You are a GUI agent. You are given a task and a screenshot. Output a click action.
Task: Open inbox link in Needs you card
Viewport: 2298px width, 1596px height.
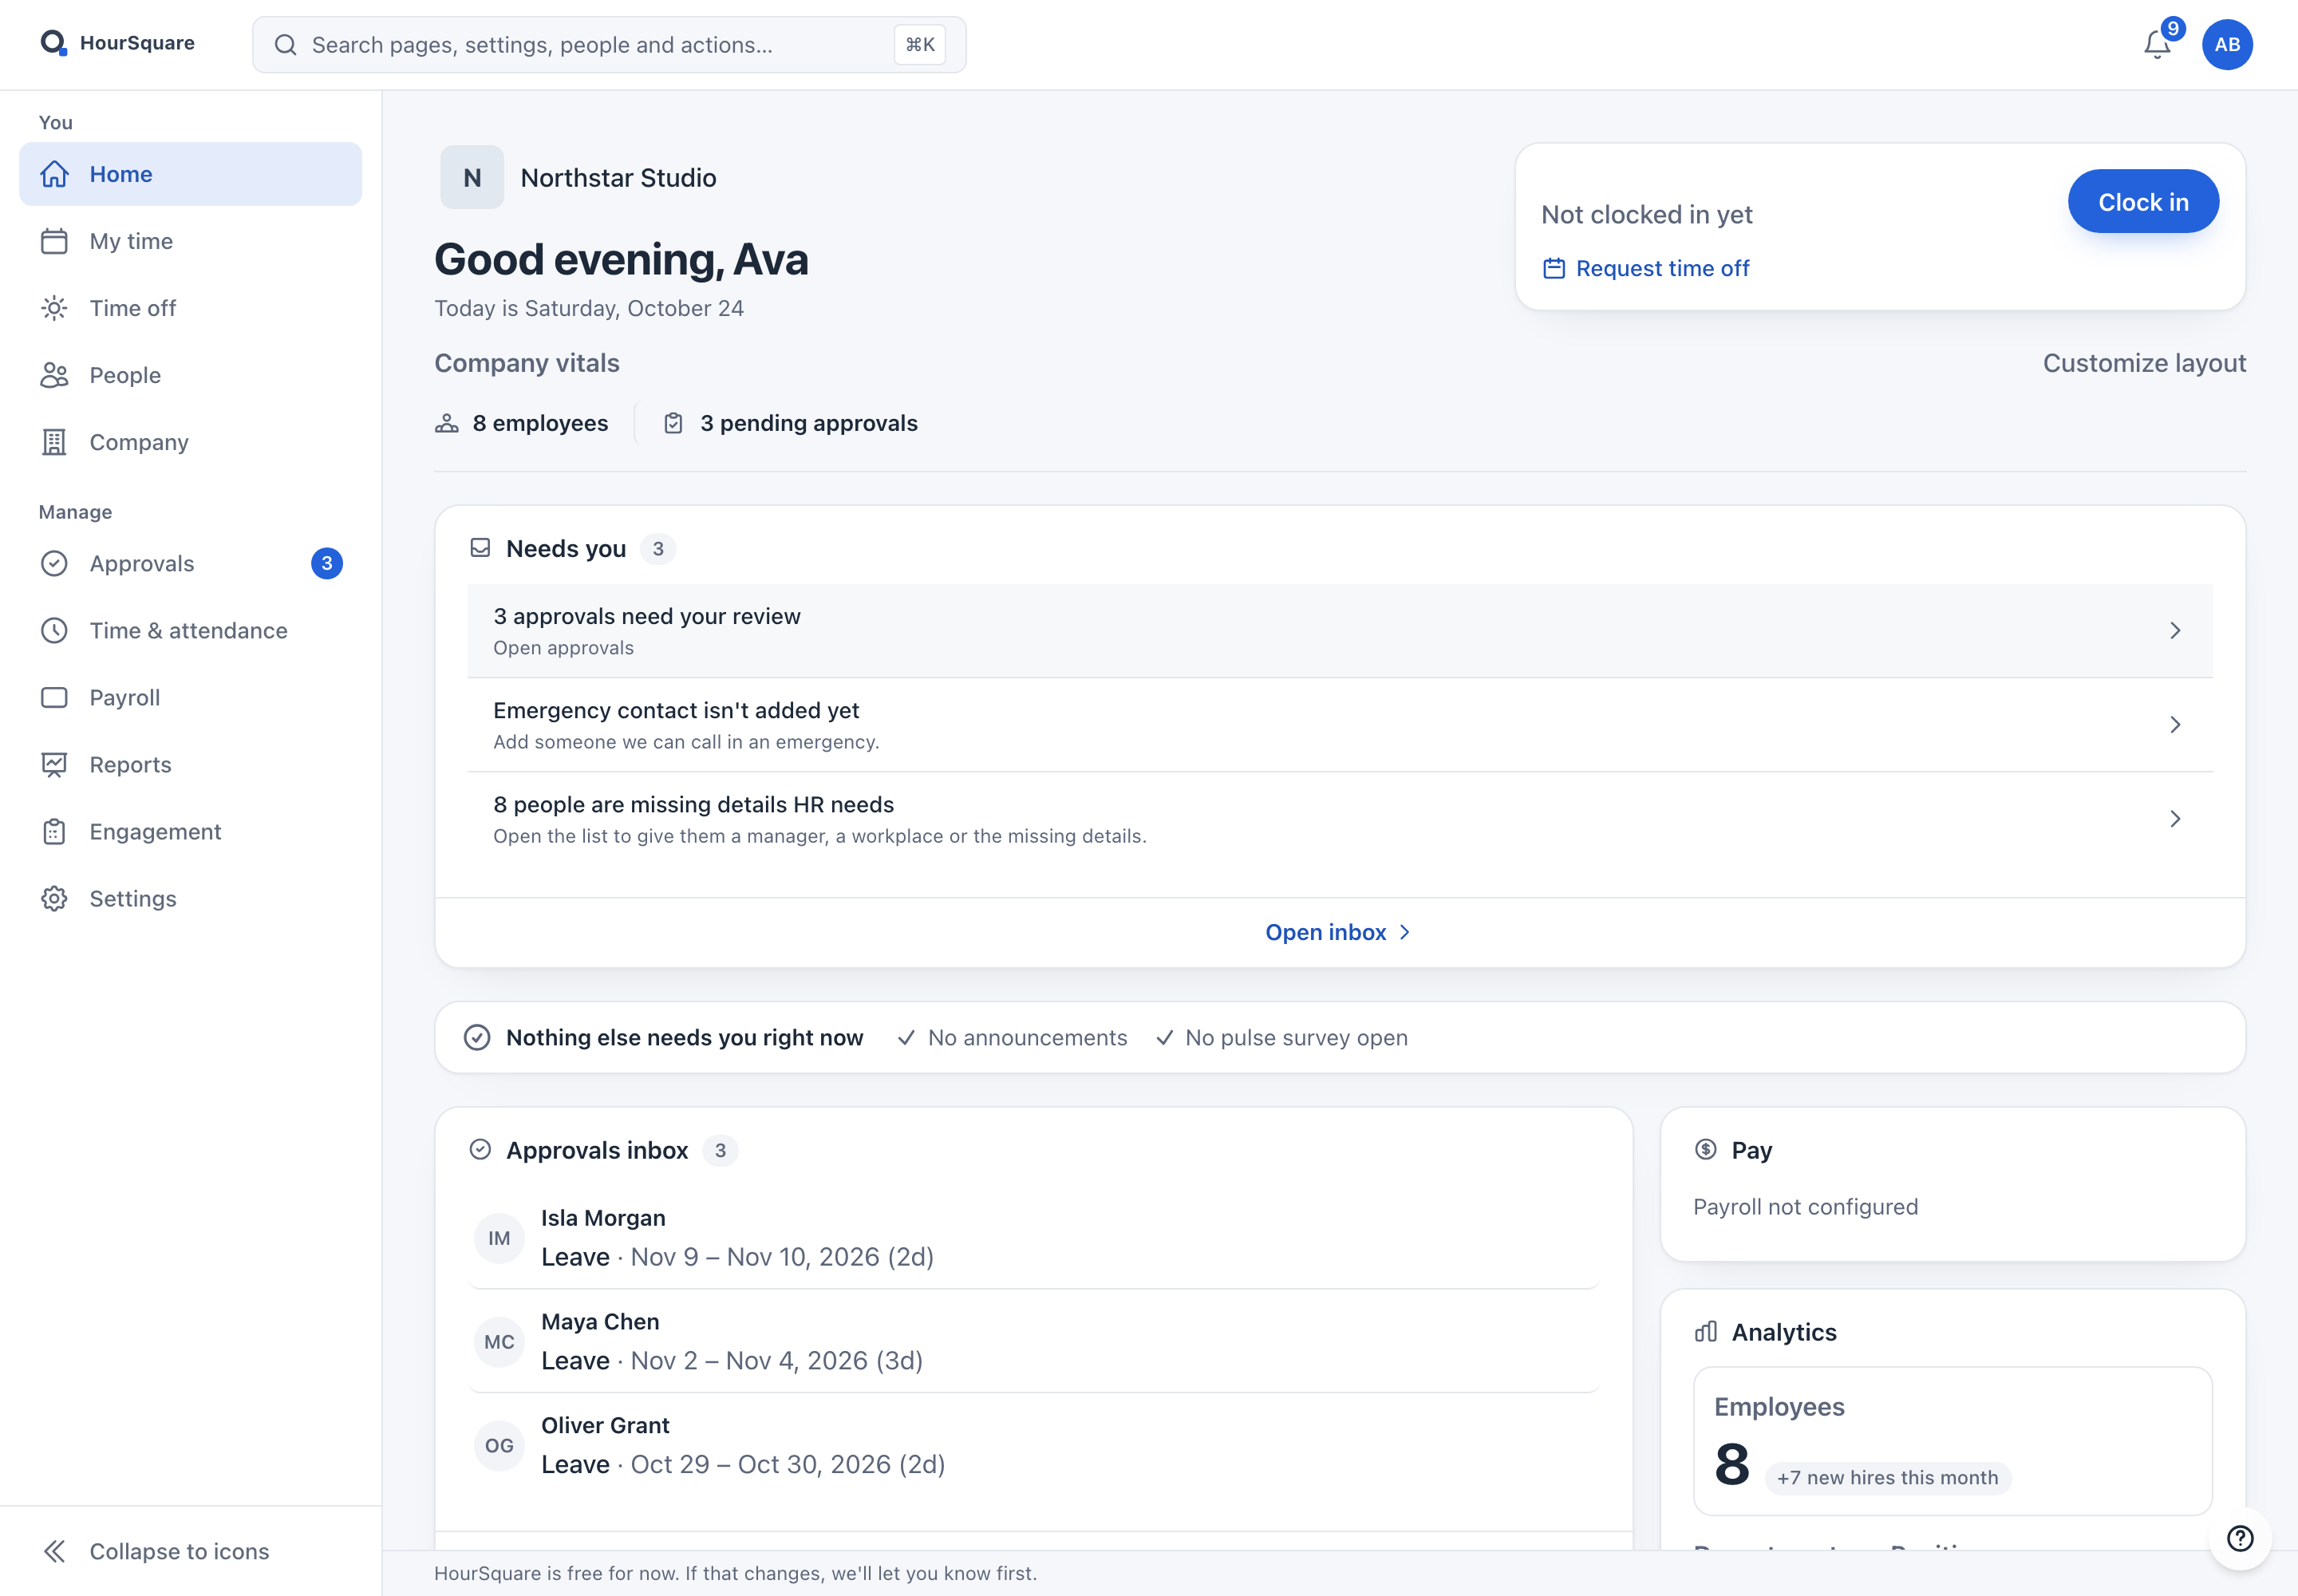tap(1338, 932)
